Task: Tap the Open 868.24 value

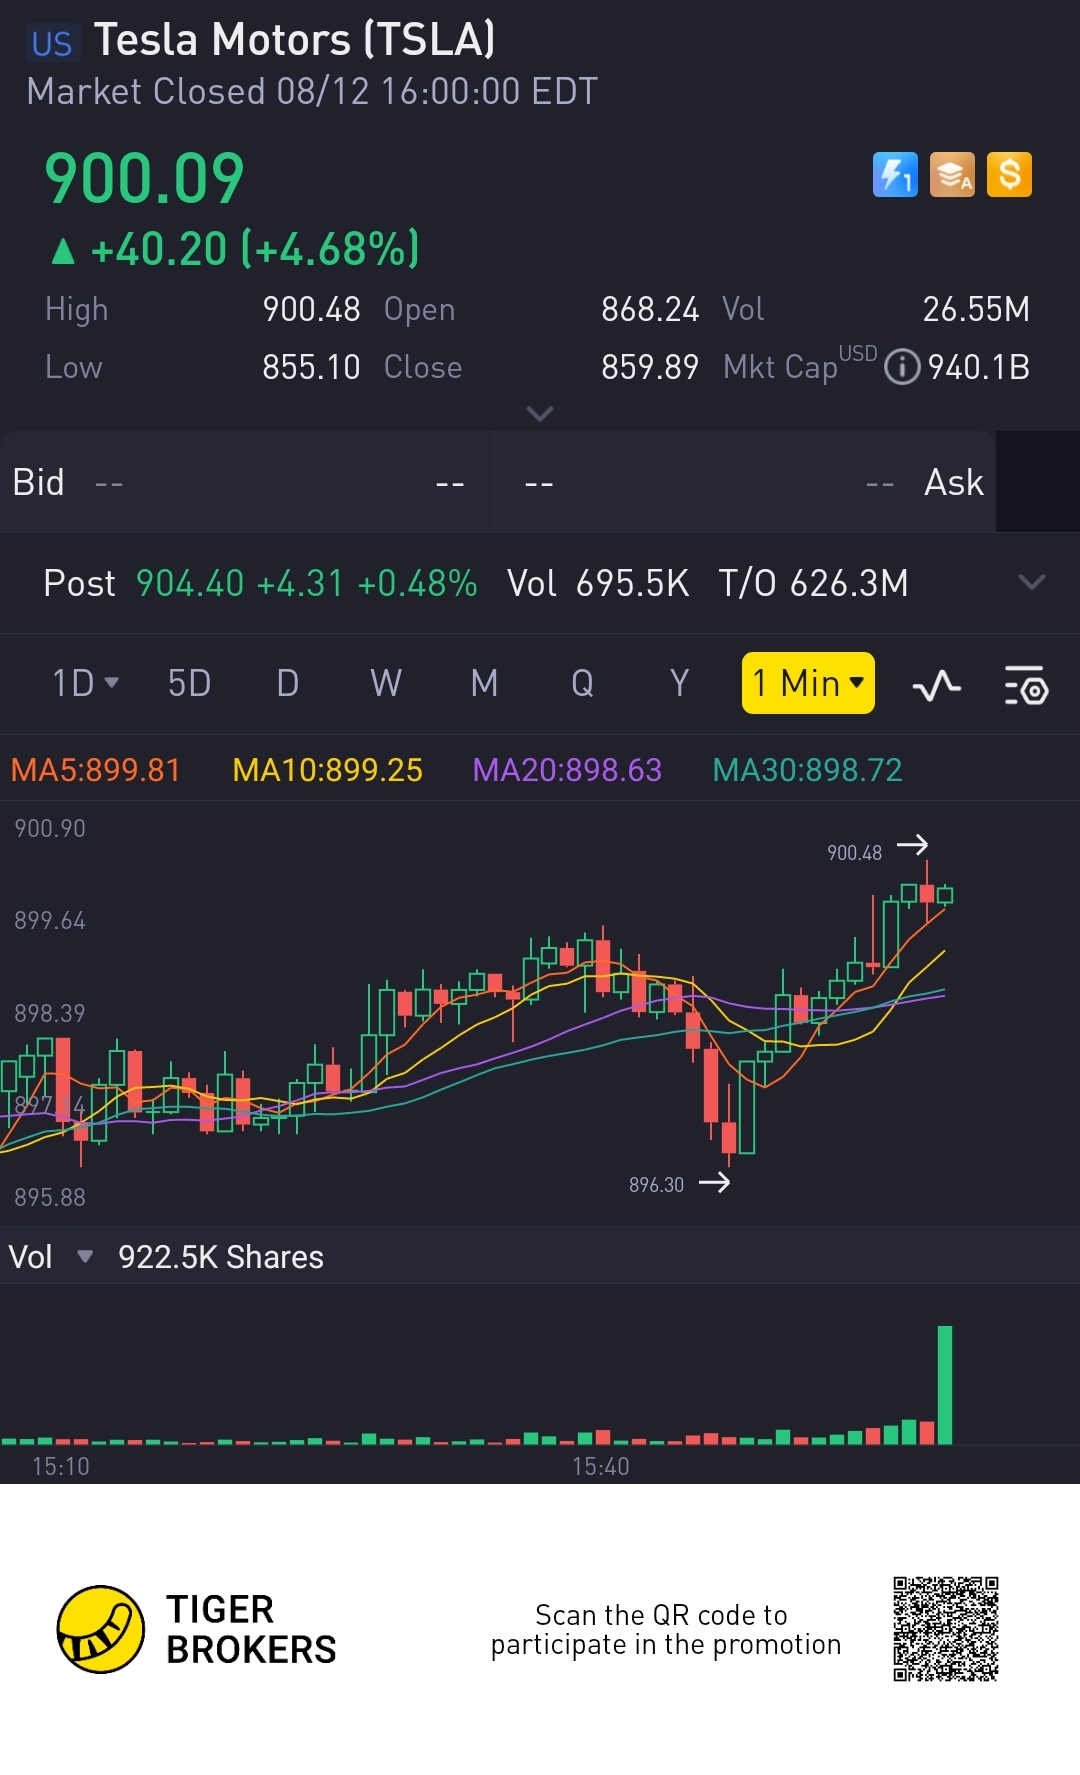Action: point(650,309)
